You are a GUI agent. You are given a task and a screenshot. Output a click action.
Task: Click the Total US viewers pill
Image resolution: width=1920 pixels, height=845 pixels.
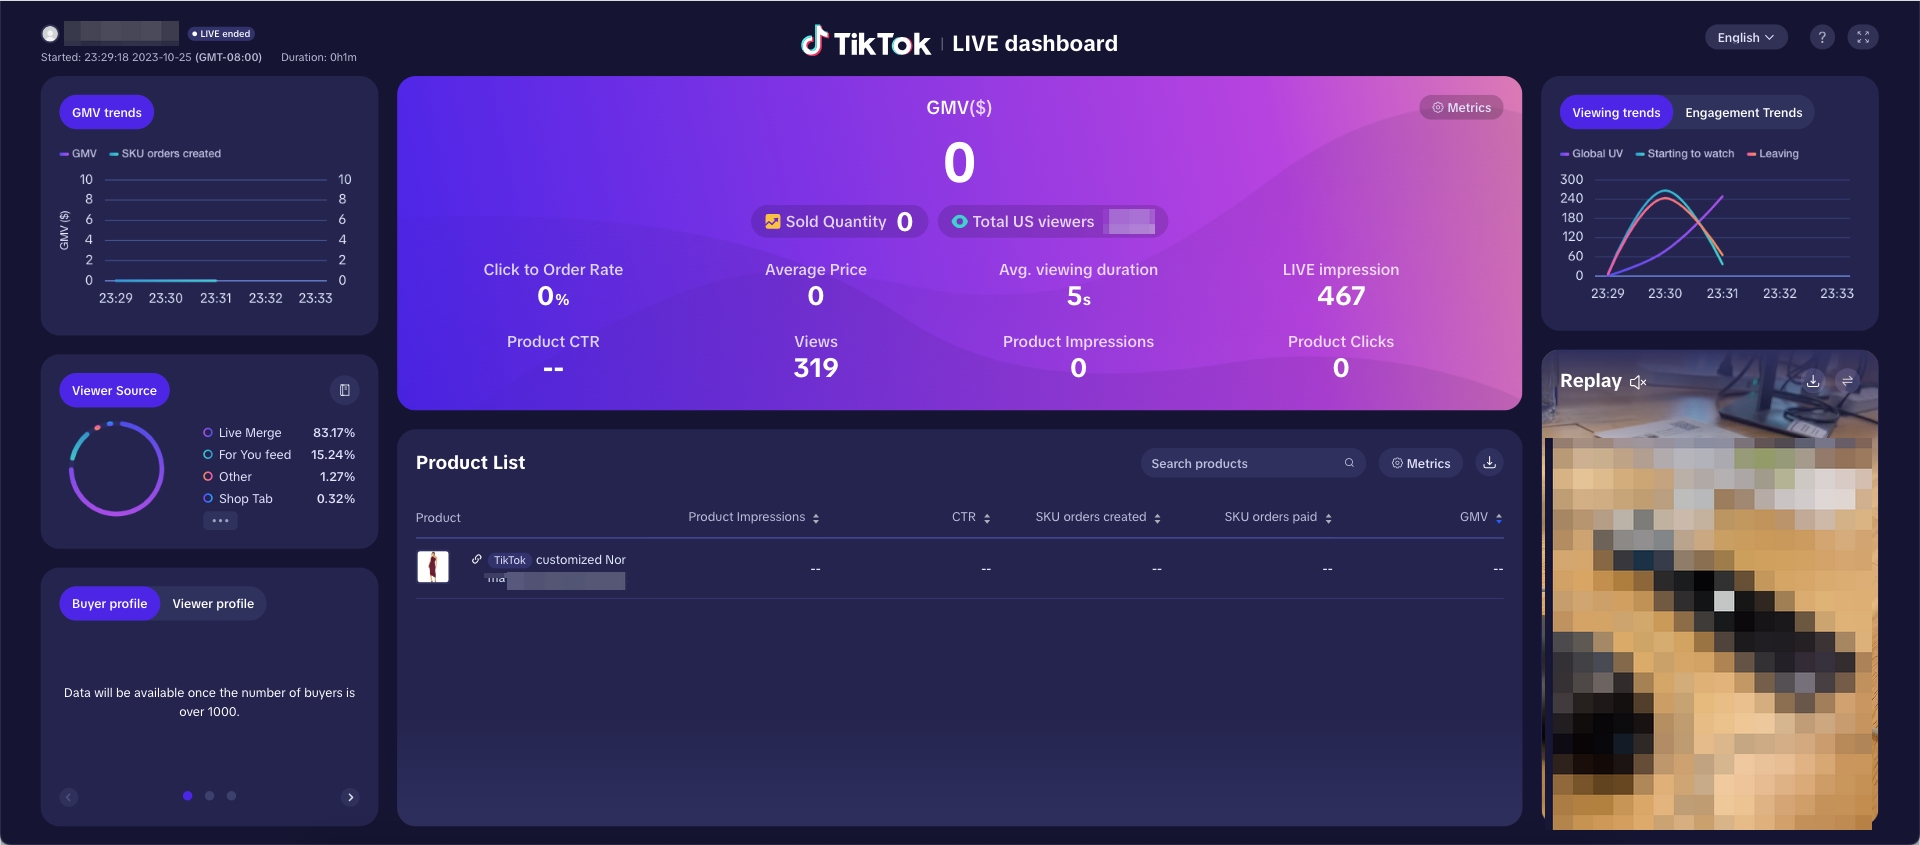1053,222
